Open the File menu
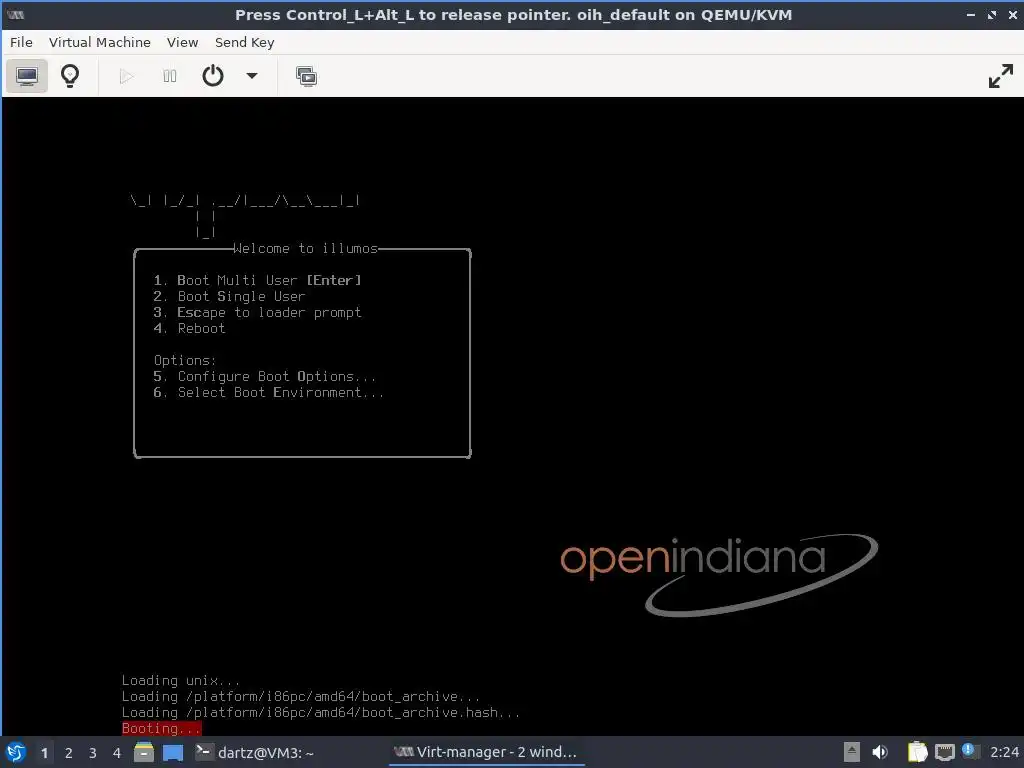This screenshot has width=1024, height=768. click(21, 42)
